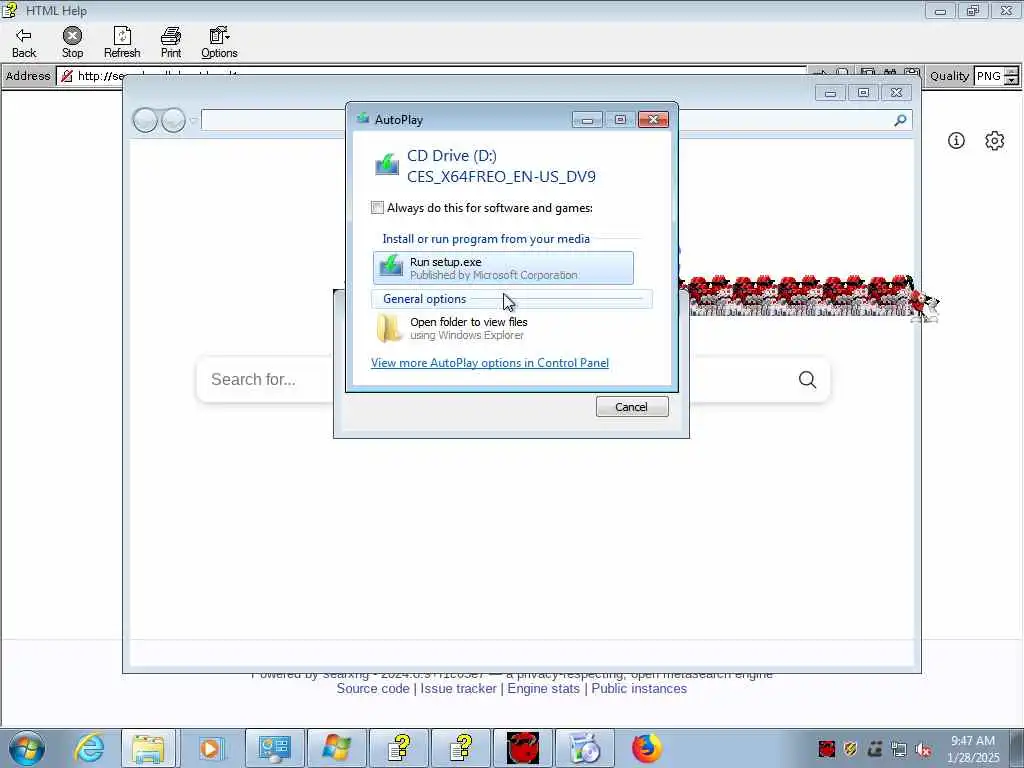Screen dimensions: 1024x768
Task: Choose Run setup.exe in AutoPlay
Action: [x=503, y=268]
